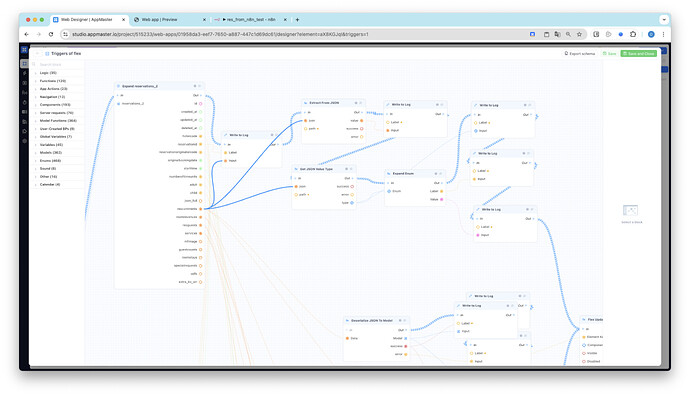Click settings icon on Extract From JSON block

pyautogui.click(x=356, y=103)
